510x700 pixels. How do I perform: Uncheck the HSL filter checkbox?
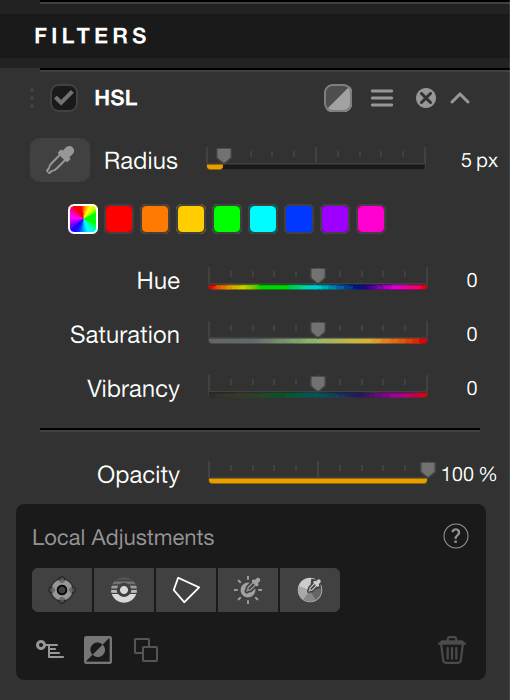point(64,98)
